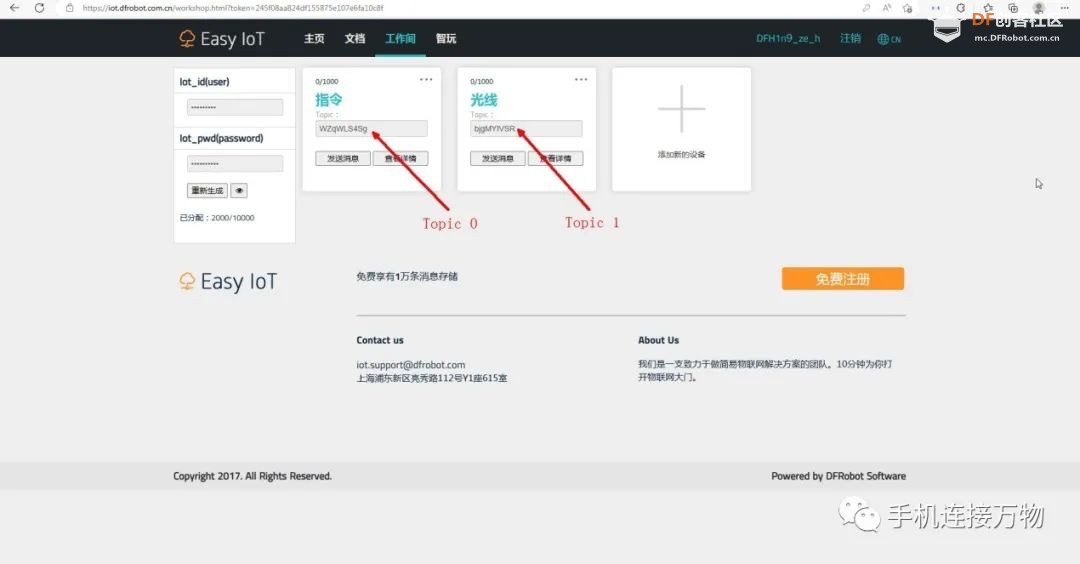The width and height of the screenshot is (1080, 564).
Task: Click 0/1000 counter on 光线 card
Action: [x=481, y=81]
